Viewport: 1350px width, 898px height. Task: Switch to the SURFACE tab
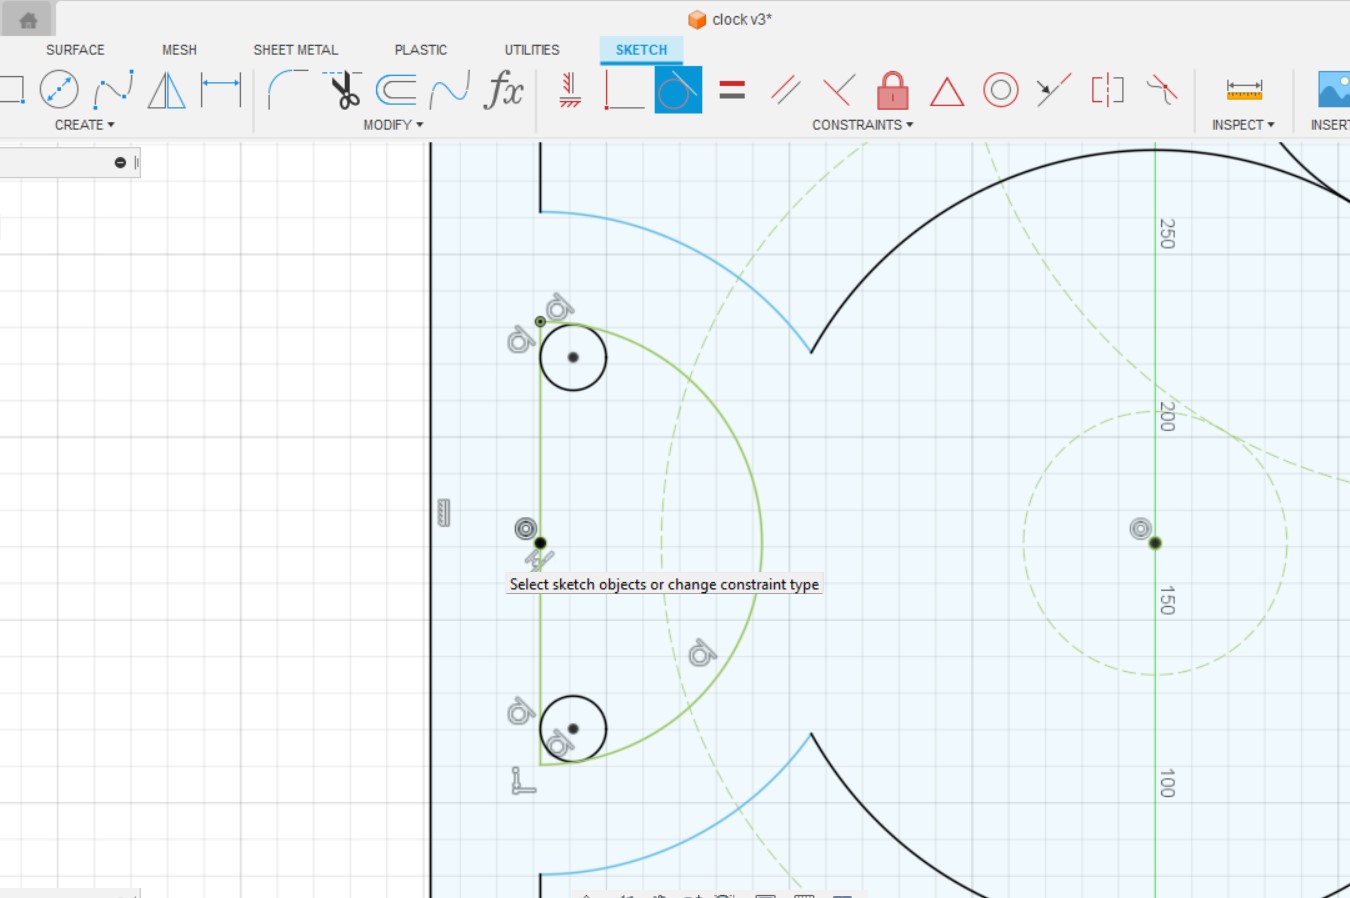[x=75, y=49]
